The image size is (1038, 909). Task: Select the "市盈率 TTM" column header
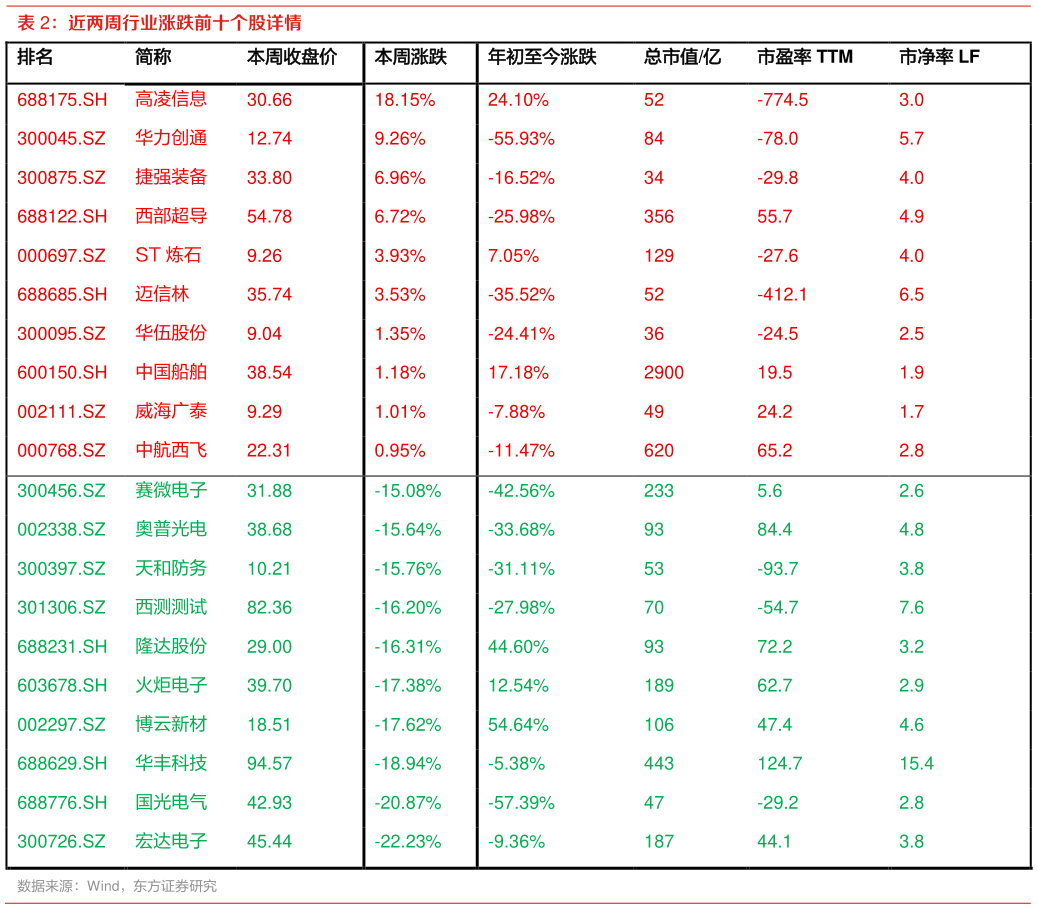coord(805,57)
